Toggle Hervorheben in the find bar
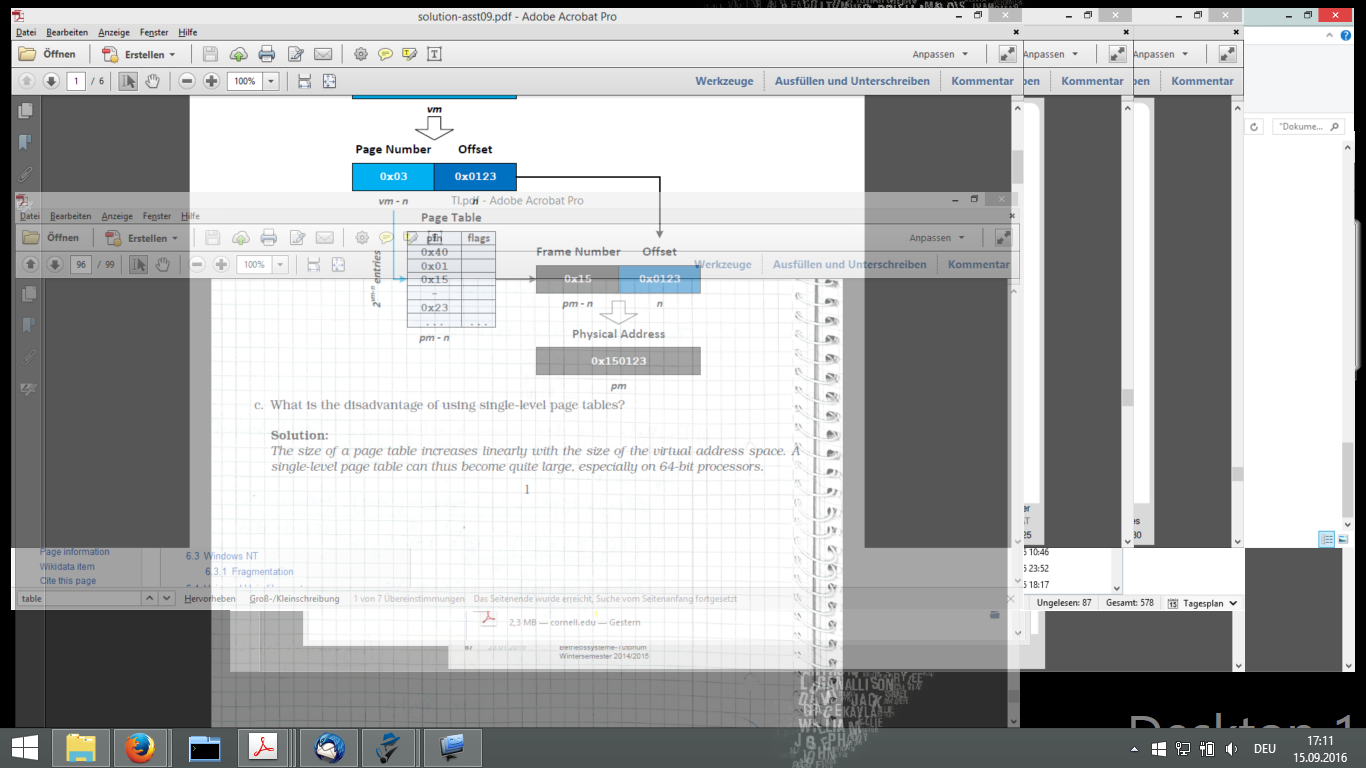The height and width of the screenshot is (768, 1366). [210, 599]
